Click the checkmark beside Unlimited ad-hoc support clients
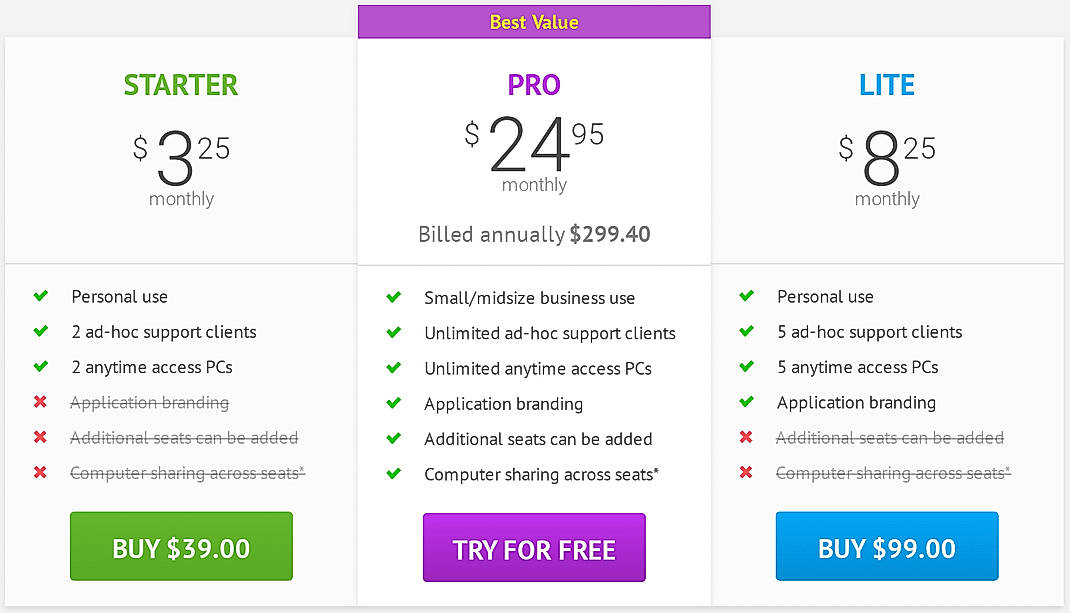Viewport: 1070px width, 613px height. 393,332
